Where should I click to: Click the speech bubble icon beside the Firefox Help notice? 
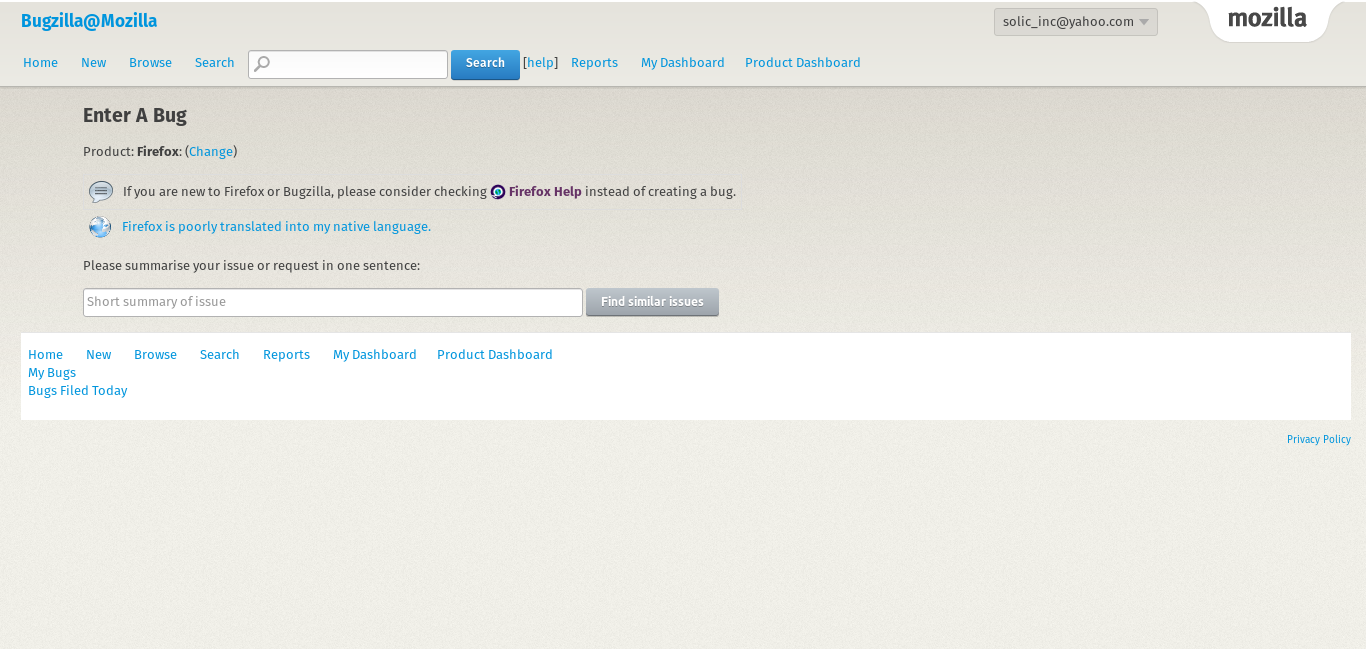point(101,191)
